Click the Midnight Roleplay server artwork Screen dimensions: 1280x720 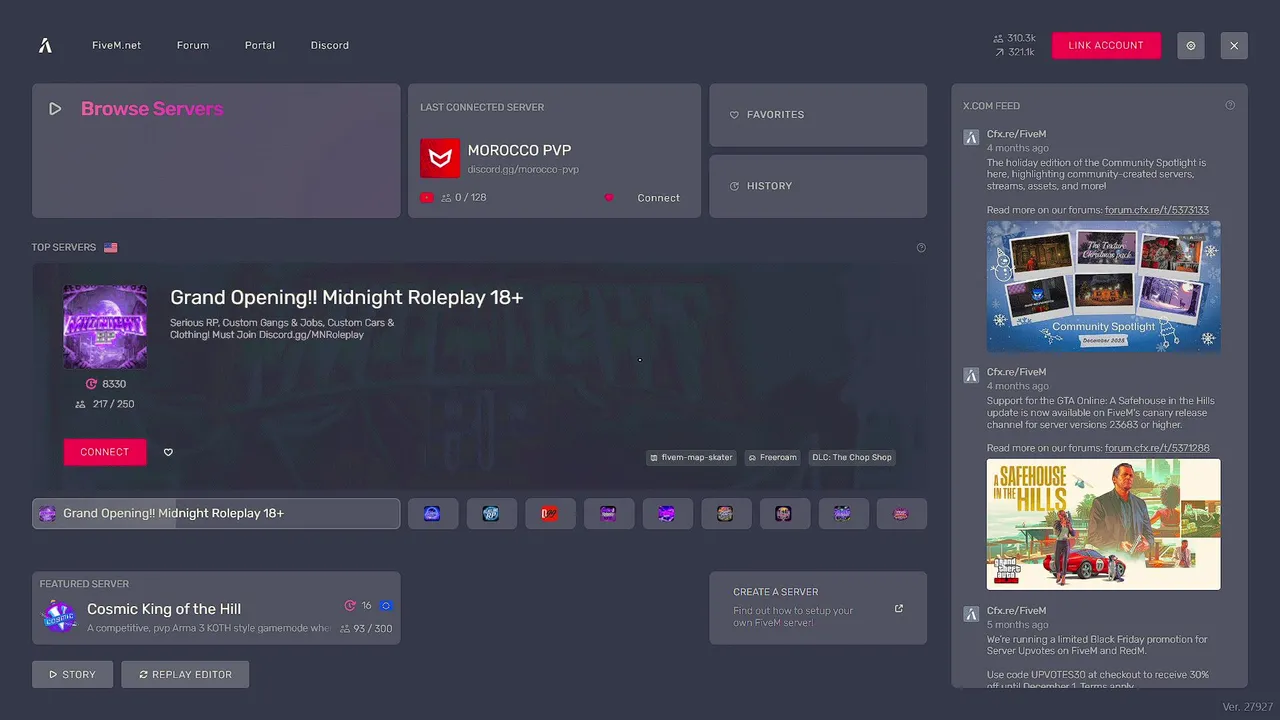click(x=105, y=327)
